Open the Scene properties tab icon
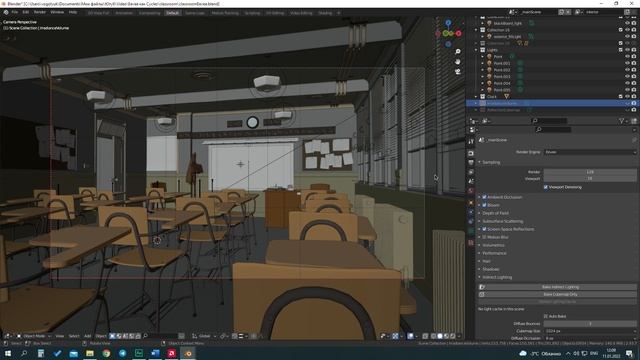Viewport: 640px width, 360px height. [471, 181]
